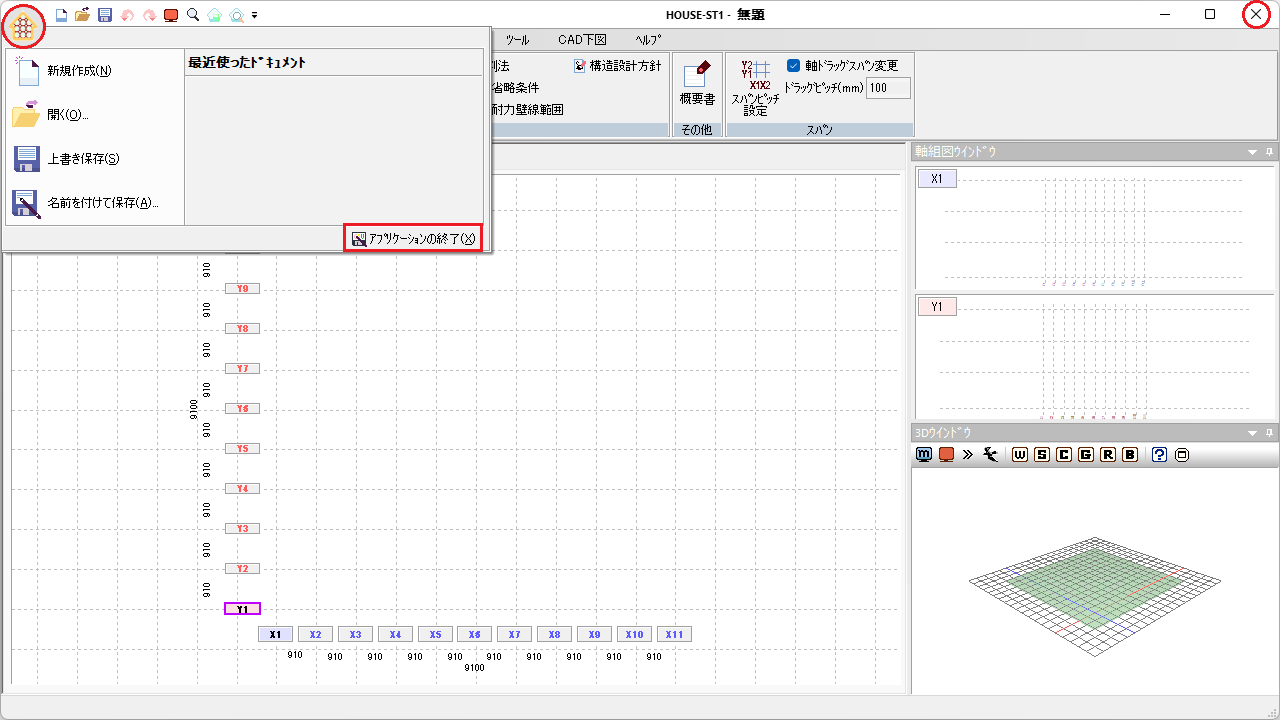Viewport: 1280px width, 720px height.
Task: Open the 概要書 summary report tool
Action: 697,82
